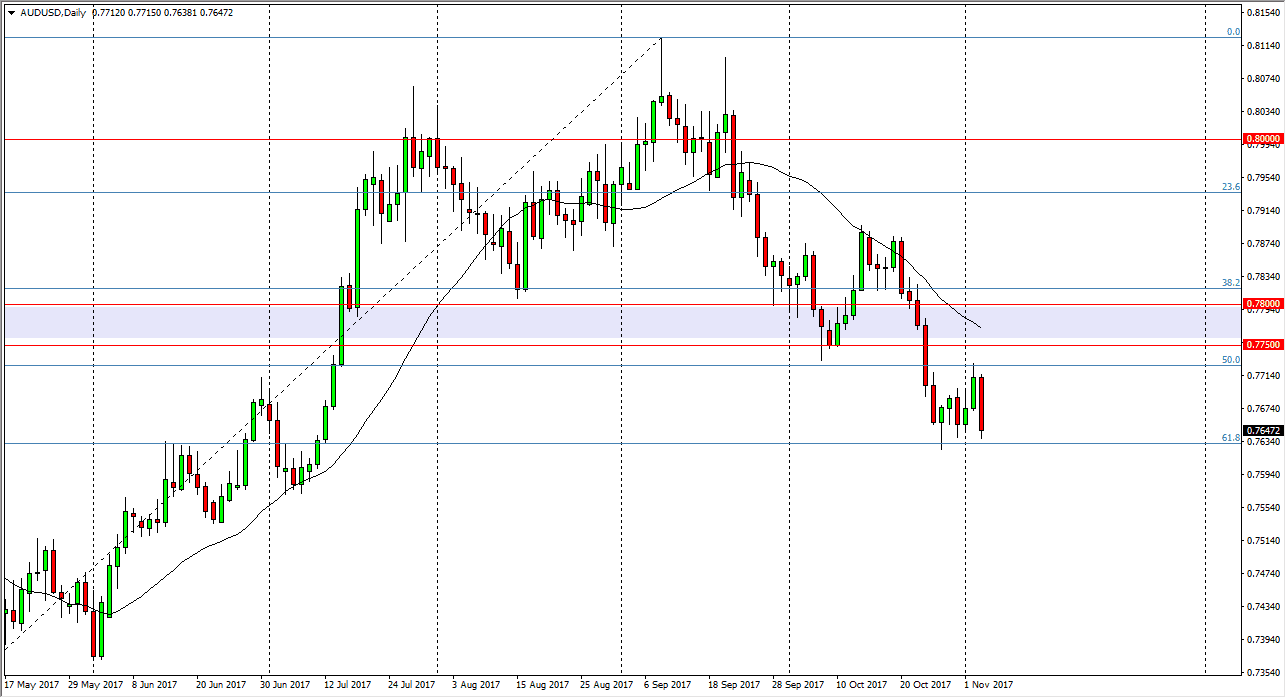Click 0.75940 on the price axis
The height and width of the screenshot is (698, 1286).
tap(1262, 475)
